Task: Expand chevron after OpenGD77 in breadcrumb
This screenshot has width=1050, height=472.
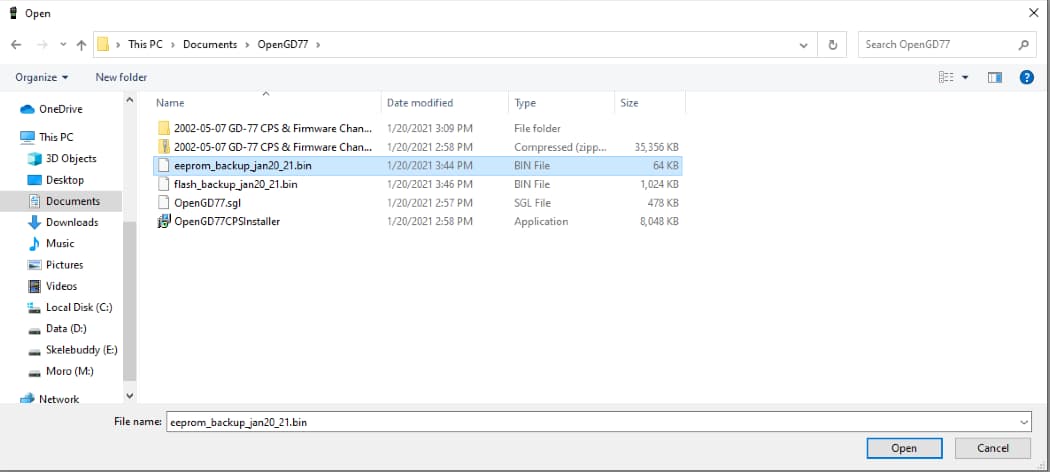Action: 318,45
